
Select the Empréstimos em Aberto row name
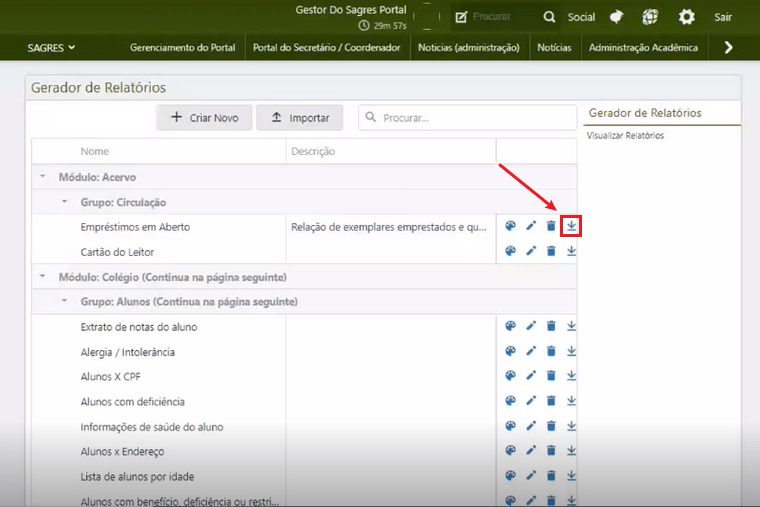coord(135,227)
